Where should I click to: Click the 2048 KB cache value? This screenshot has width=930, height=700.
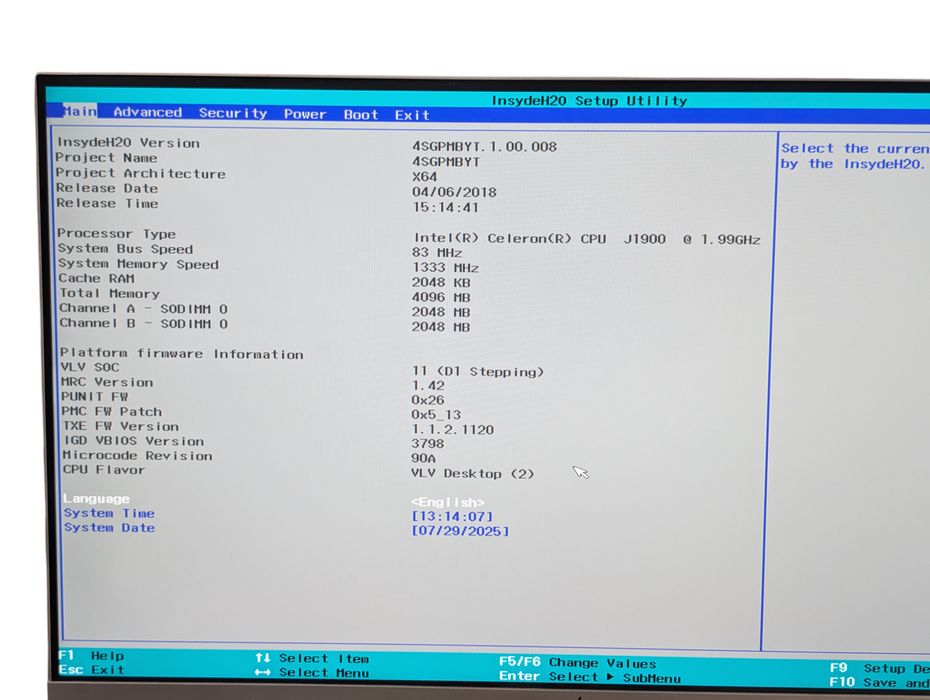point(441,282)
